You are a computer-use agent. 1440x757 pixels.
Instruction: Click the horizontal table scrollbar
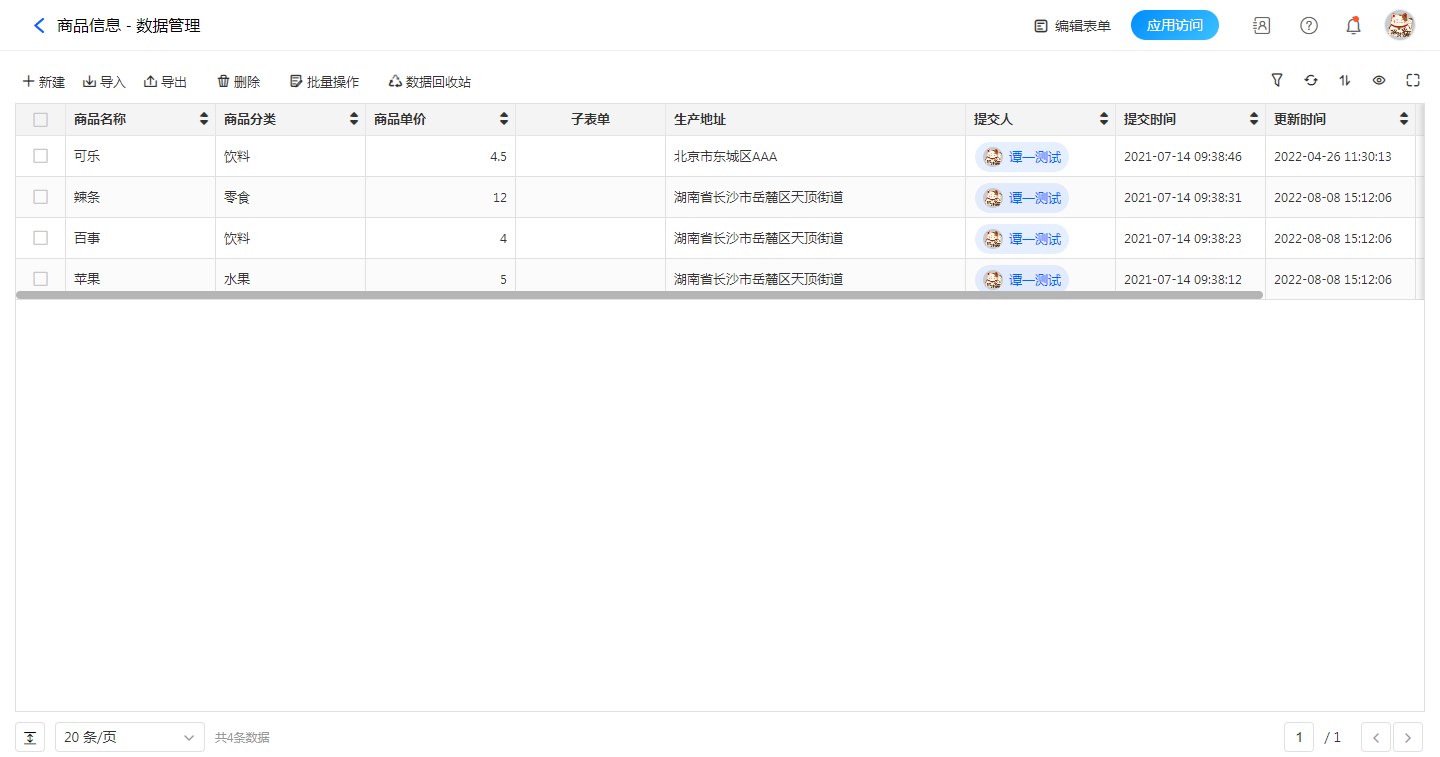640,295
